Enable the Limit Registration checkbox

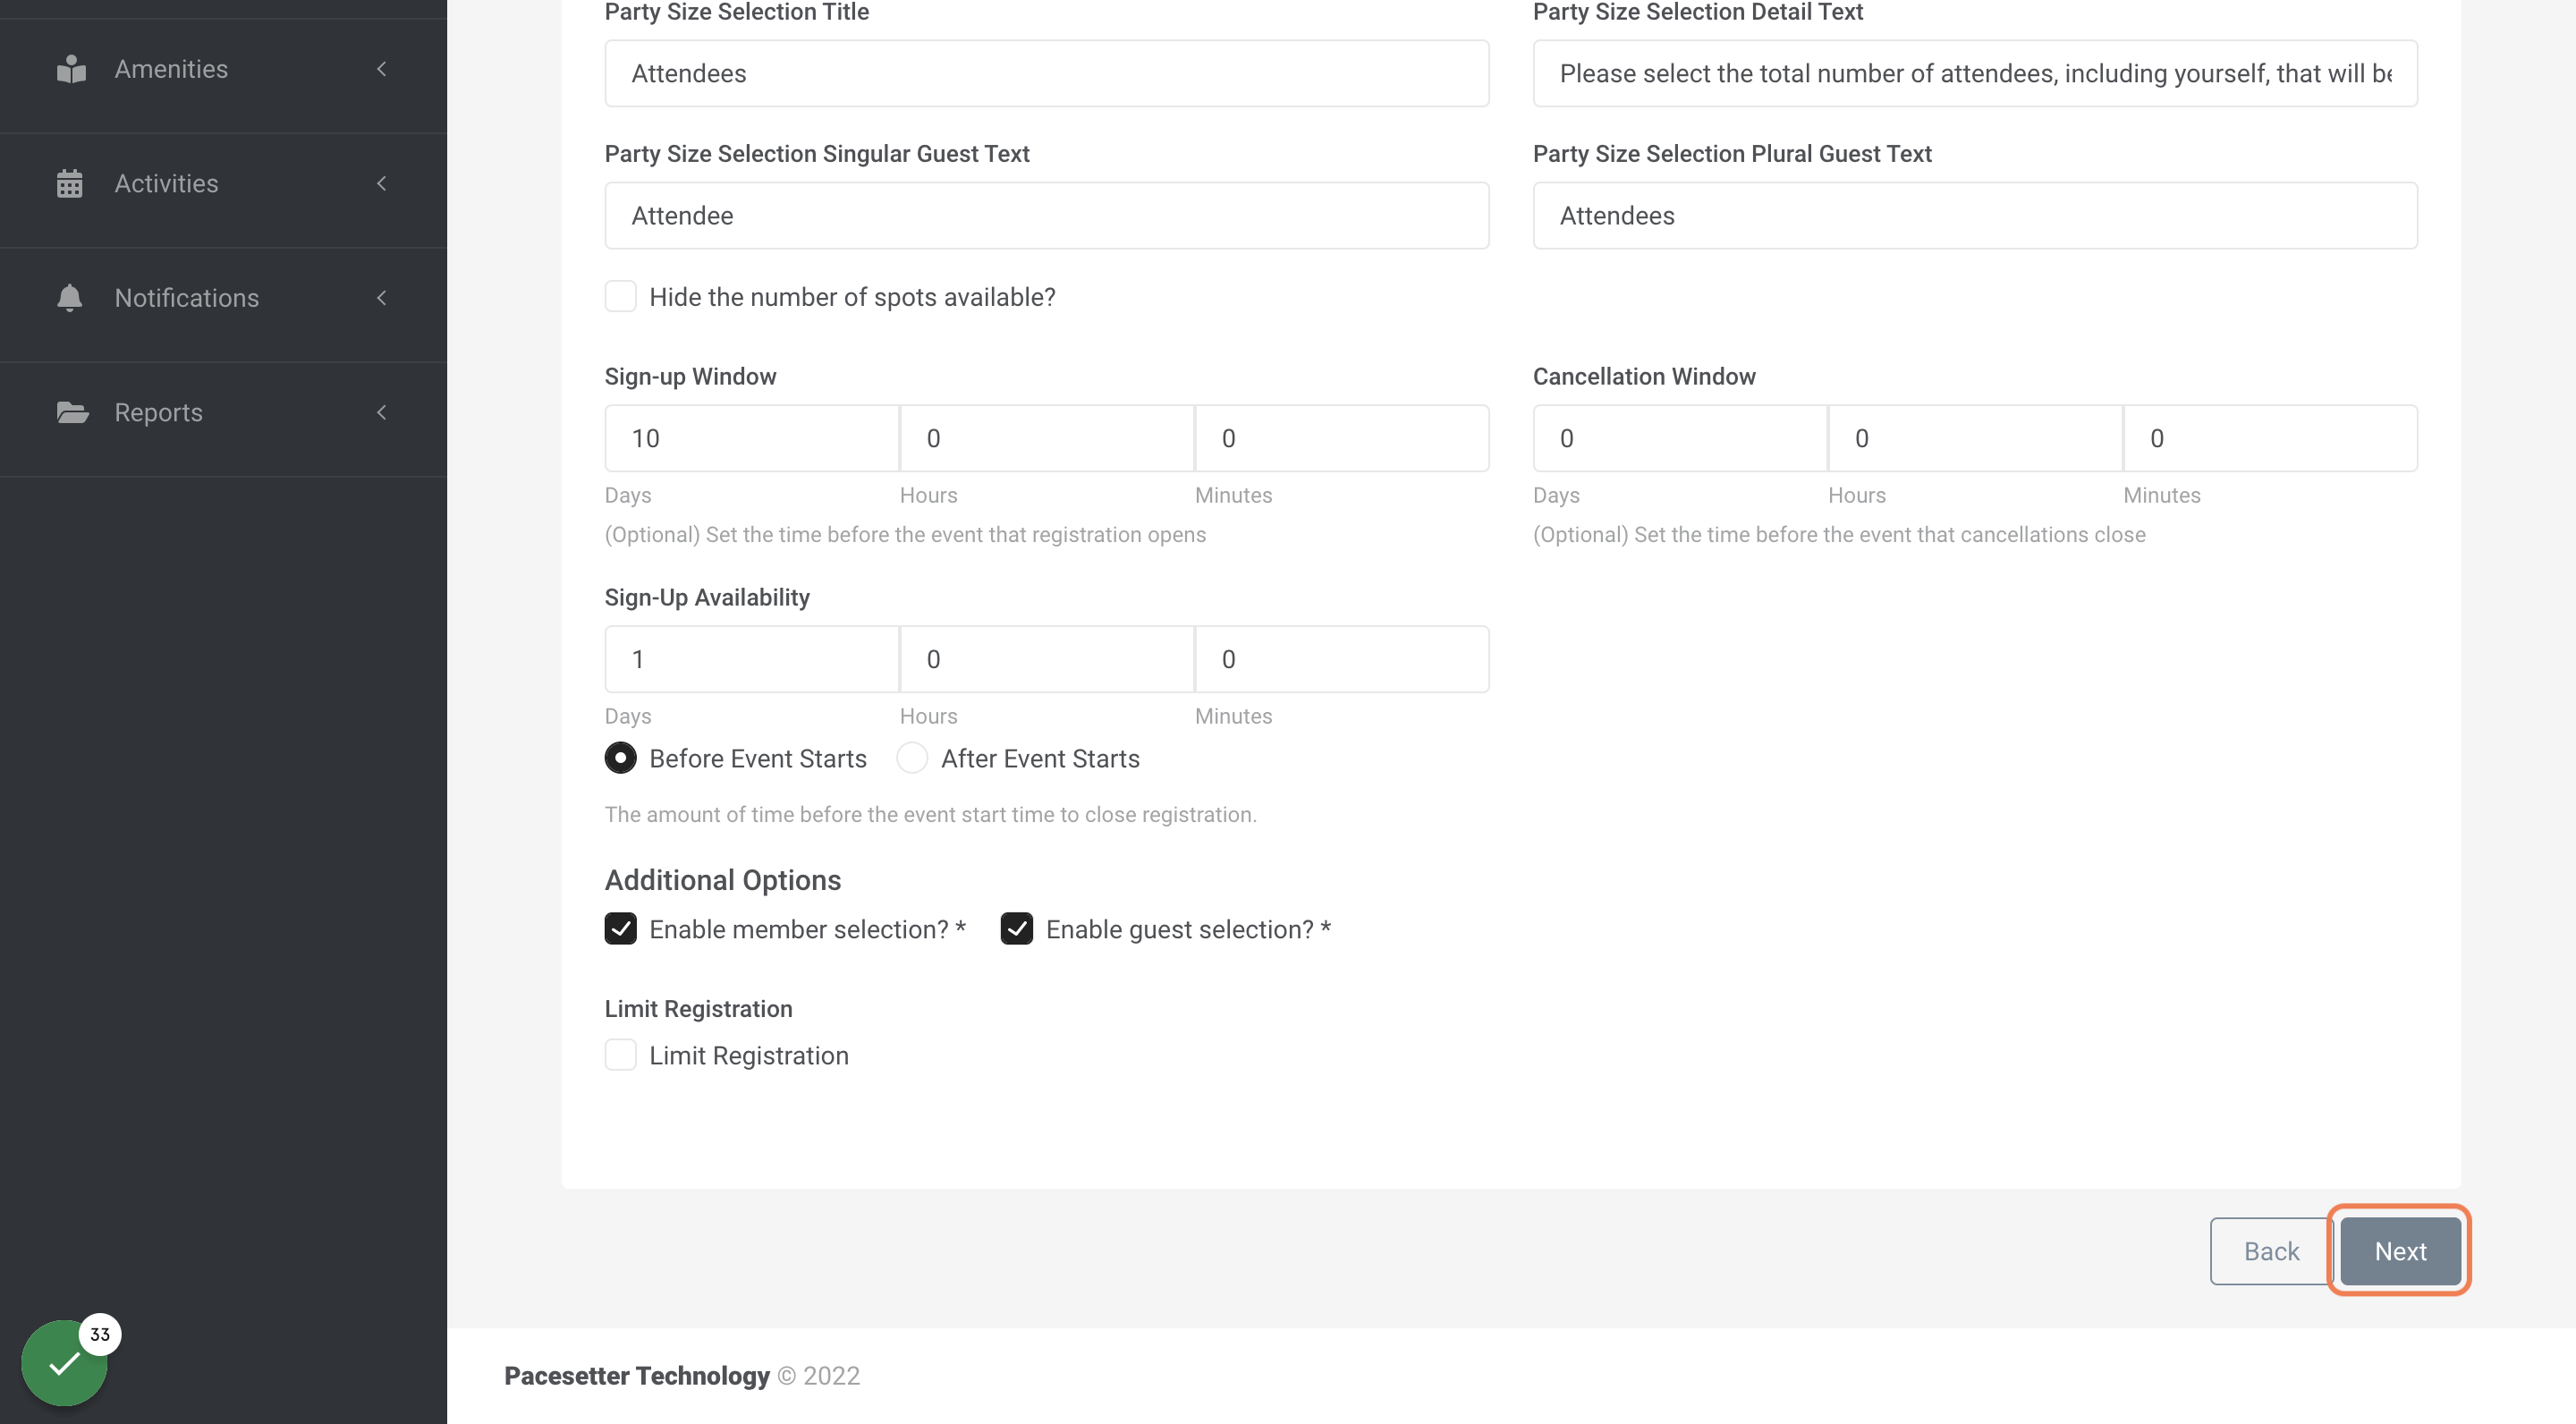pos(621,1055)
